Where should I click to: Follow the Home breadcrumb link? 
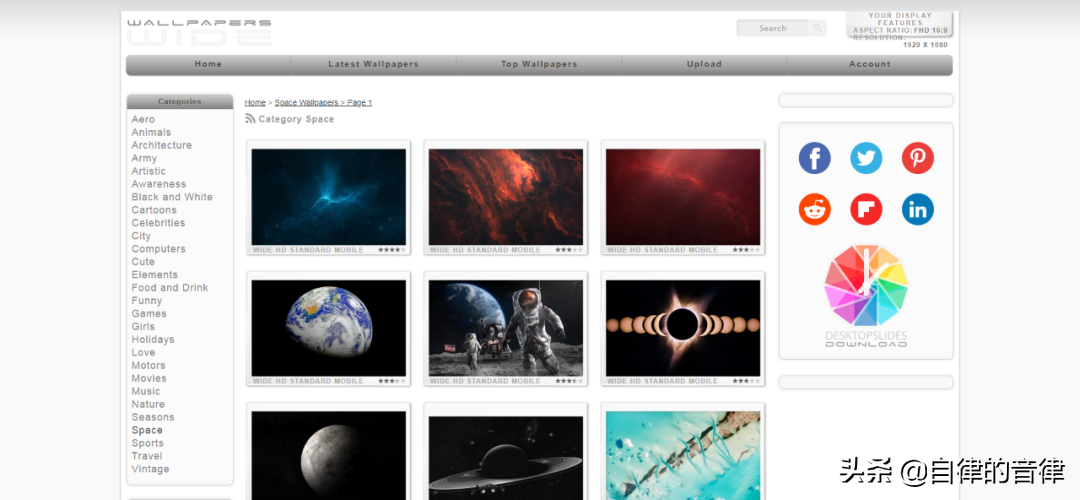(x=255, y=103)
